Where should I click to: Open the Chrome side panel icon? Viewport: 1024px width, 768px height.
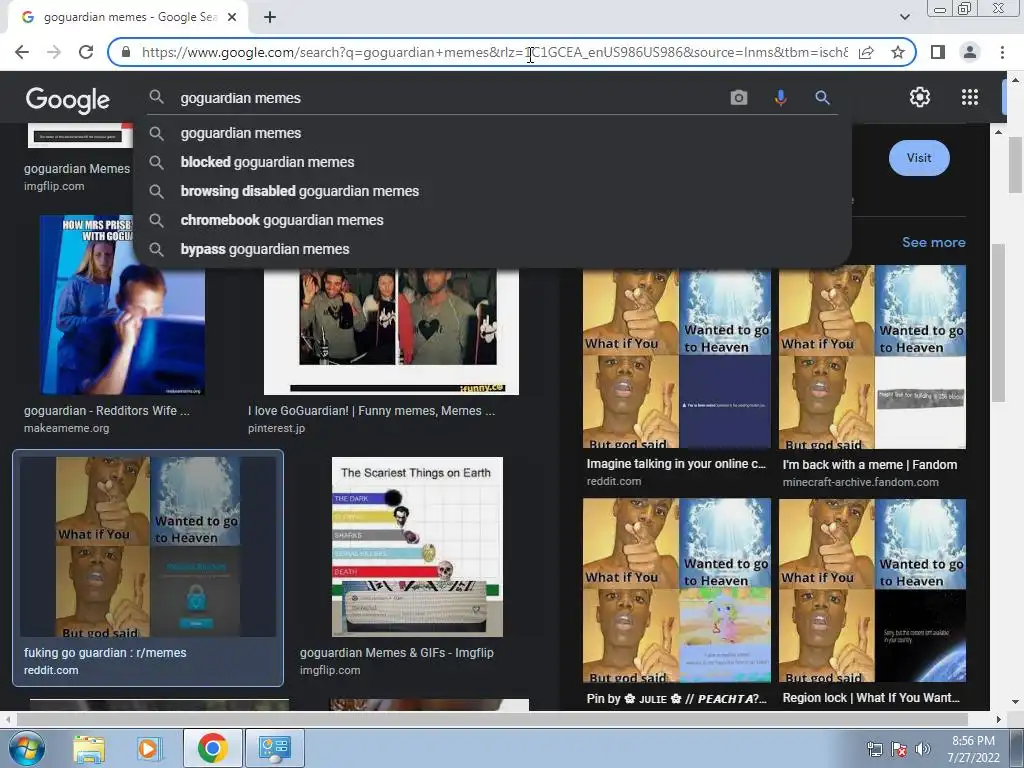pyautogui.click(x=938, y=52)
